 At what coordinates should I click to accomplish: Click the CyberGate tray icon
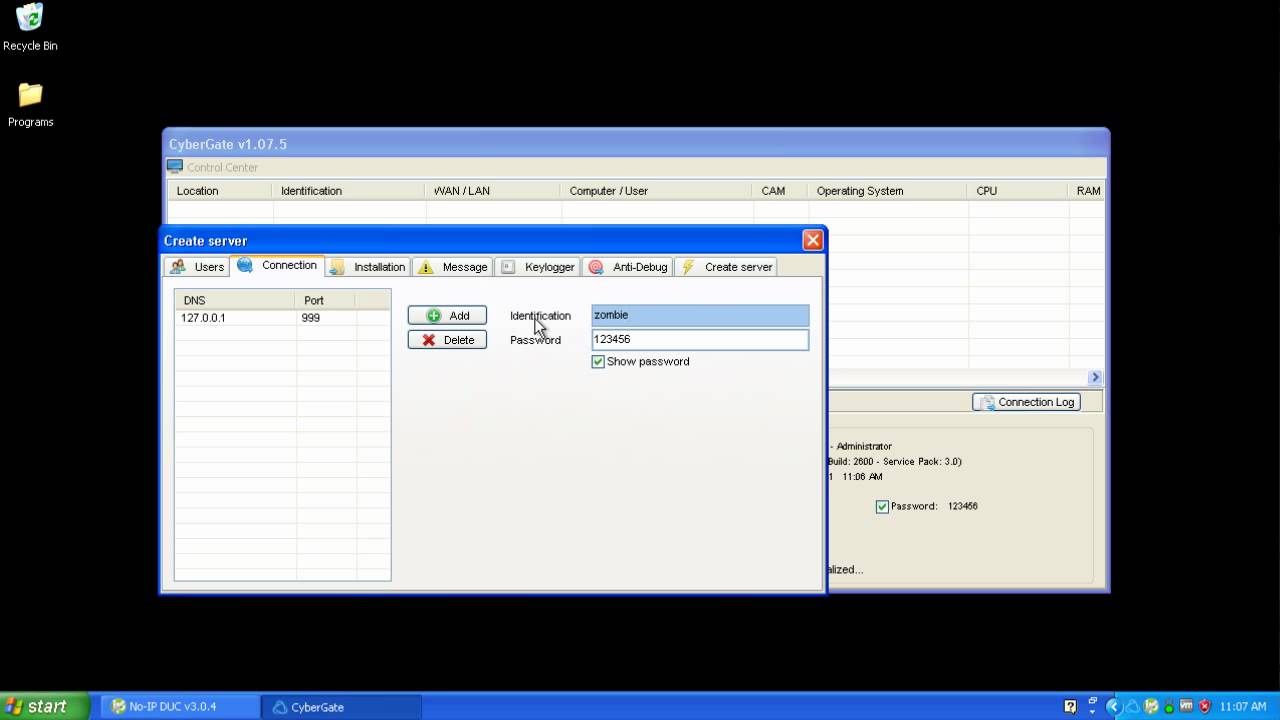1135,707
